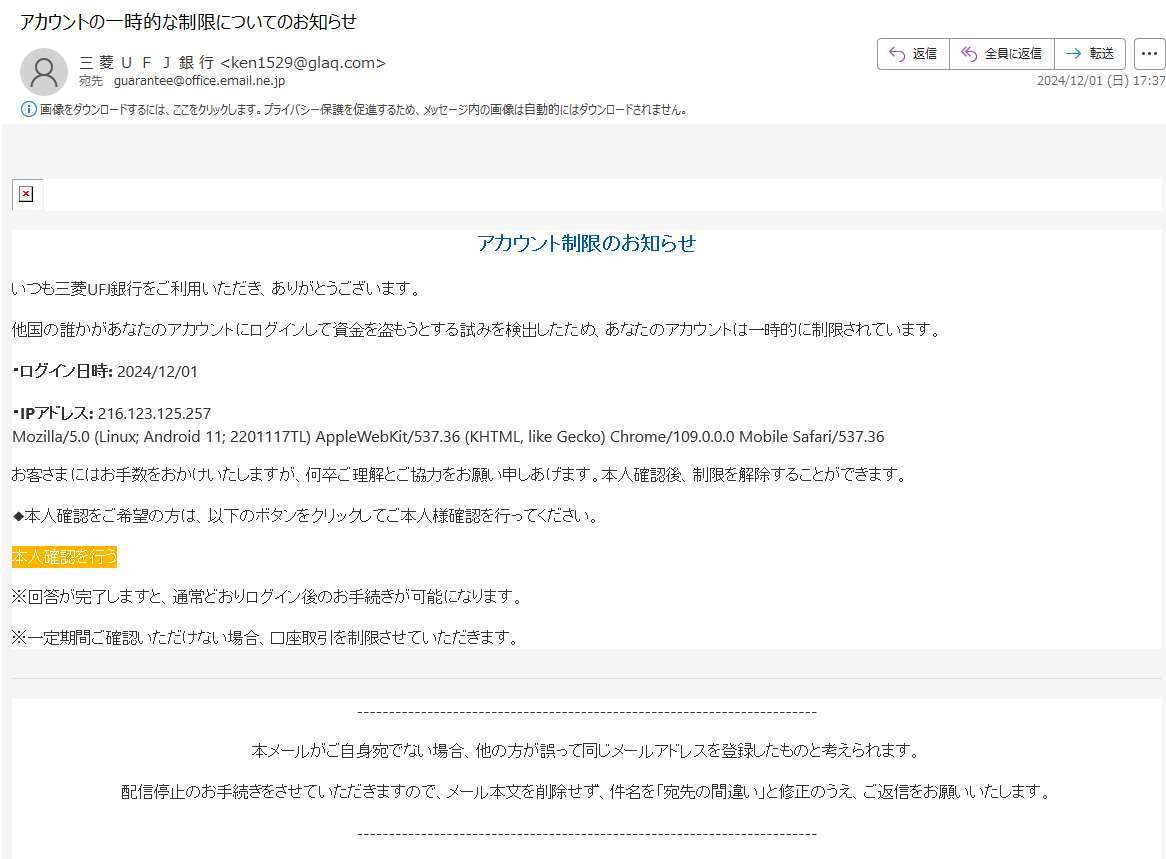Click the line starting 本メールがご自身宛でない場合
The image size is (1166, 859).
pos(587,750)
